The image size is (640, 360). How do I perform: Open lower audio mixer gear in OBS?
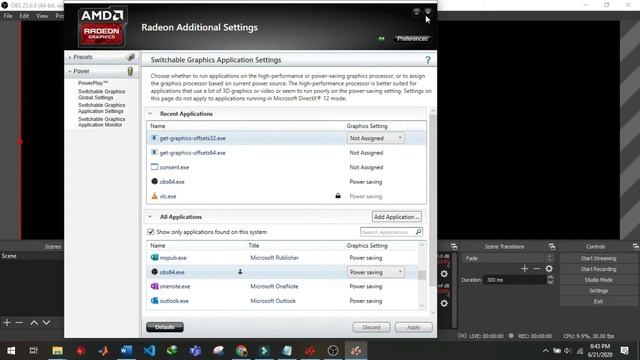pyautogui.click(x=444, y=303)
